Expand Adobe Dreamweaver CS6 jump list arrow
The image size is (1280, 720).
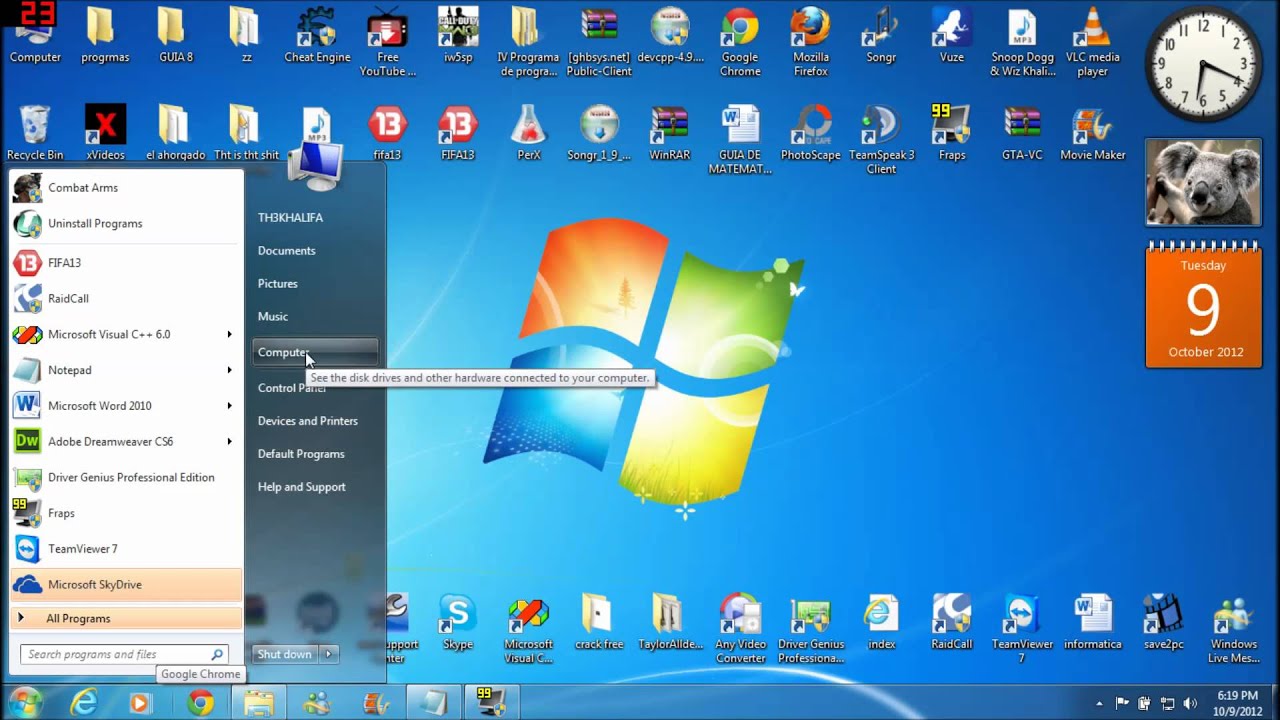tap(229, 441)
